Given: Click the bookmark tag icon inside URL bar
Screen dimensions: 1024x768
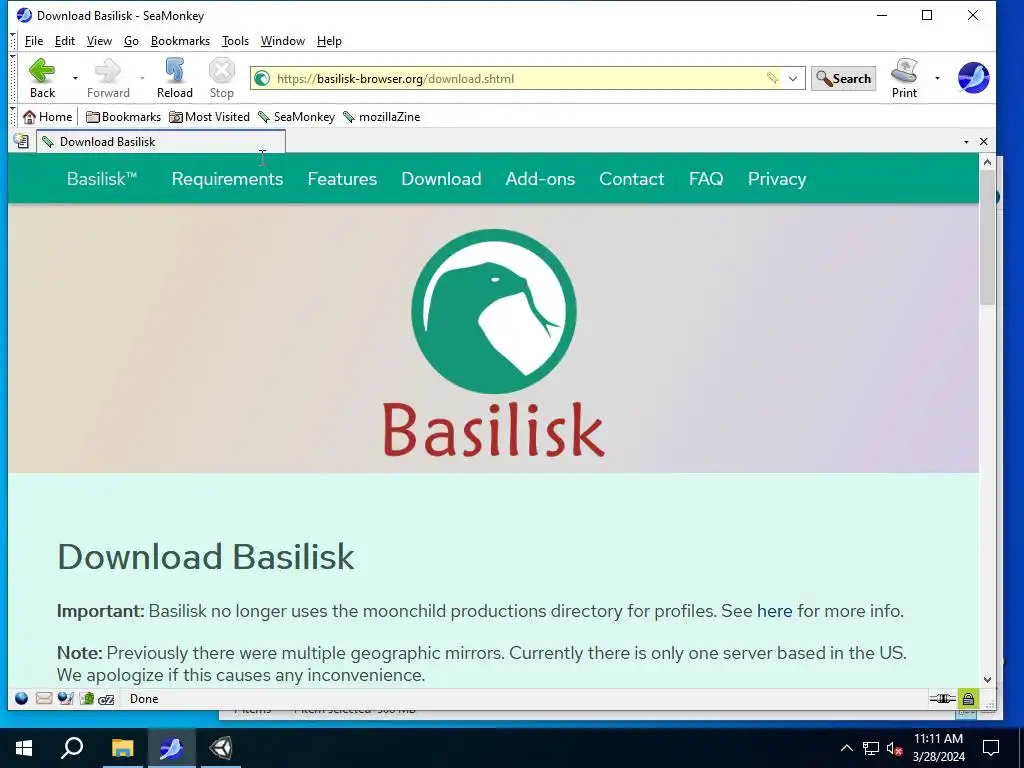Looking at the screenshot, I should (772, 78).
